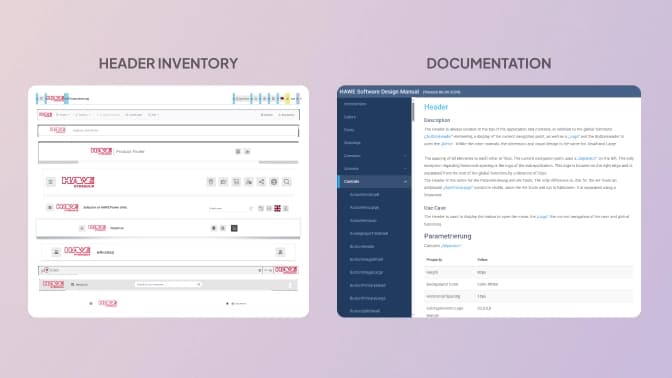The height and width of the screenshot is (378, 672).
Task: Open Buttonheader link in Description paragraph
Action: coord(438,136)
